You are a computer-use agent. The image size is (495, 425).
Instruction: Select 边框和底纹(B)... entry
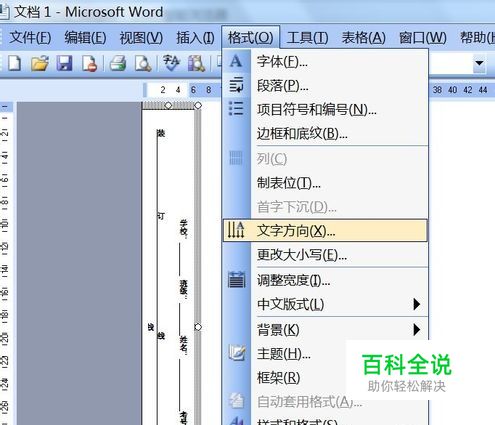click(x=325, y=134)
